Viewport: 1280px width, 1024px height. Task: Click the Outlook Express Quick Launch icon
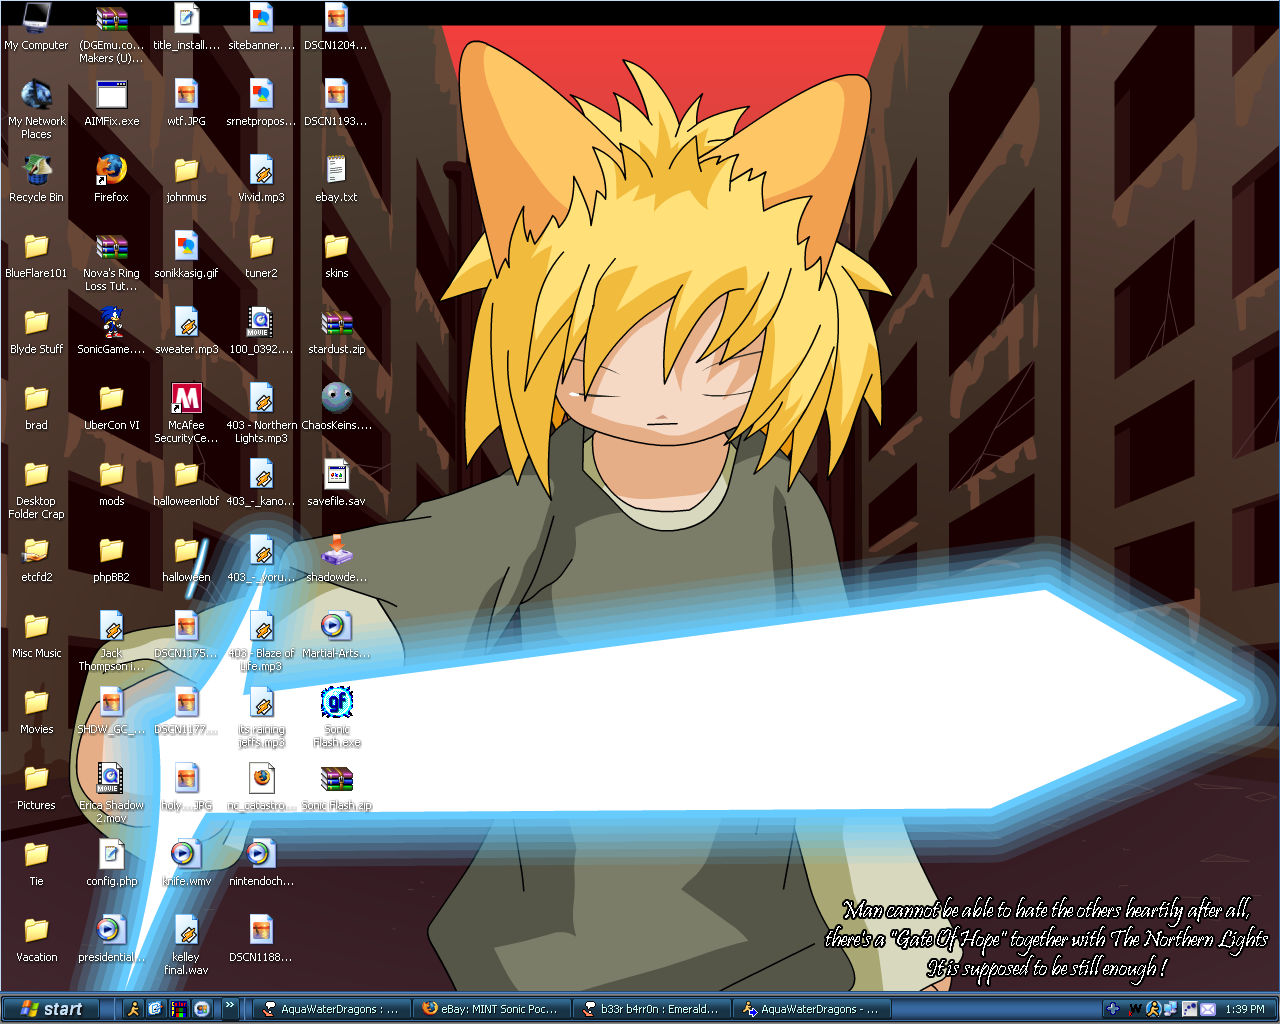coord(156,1009)
